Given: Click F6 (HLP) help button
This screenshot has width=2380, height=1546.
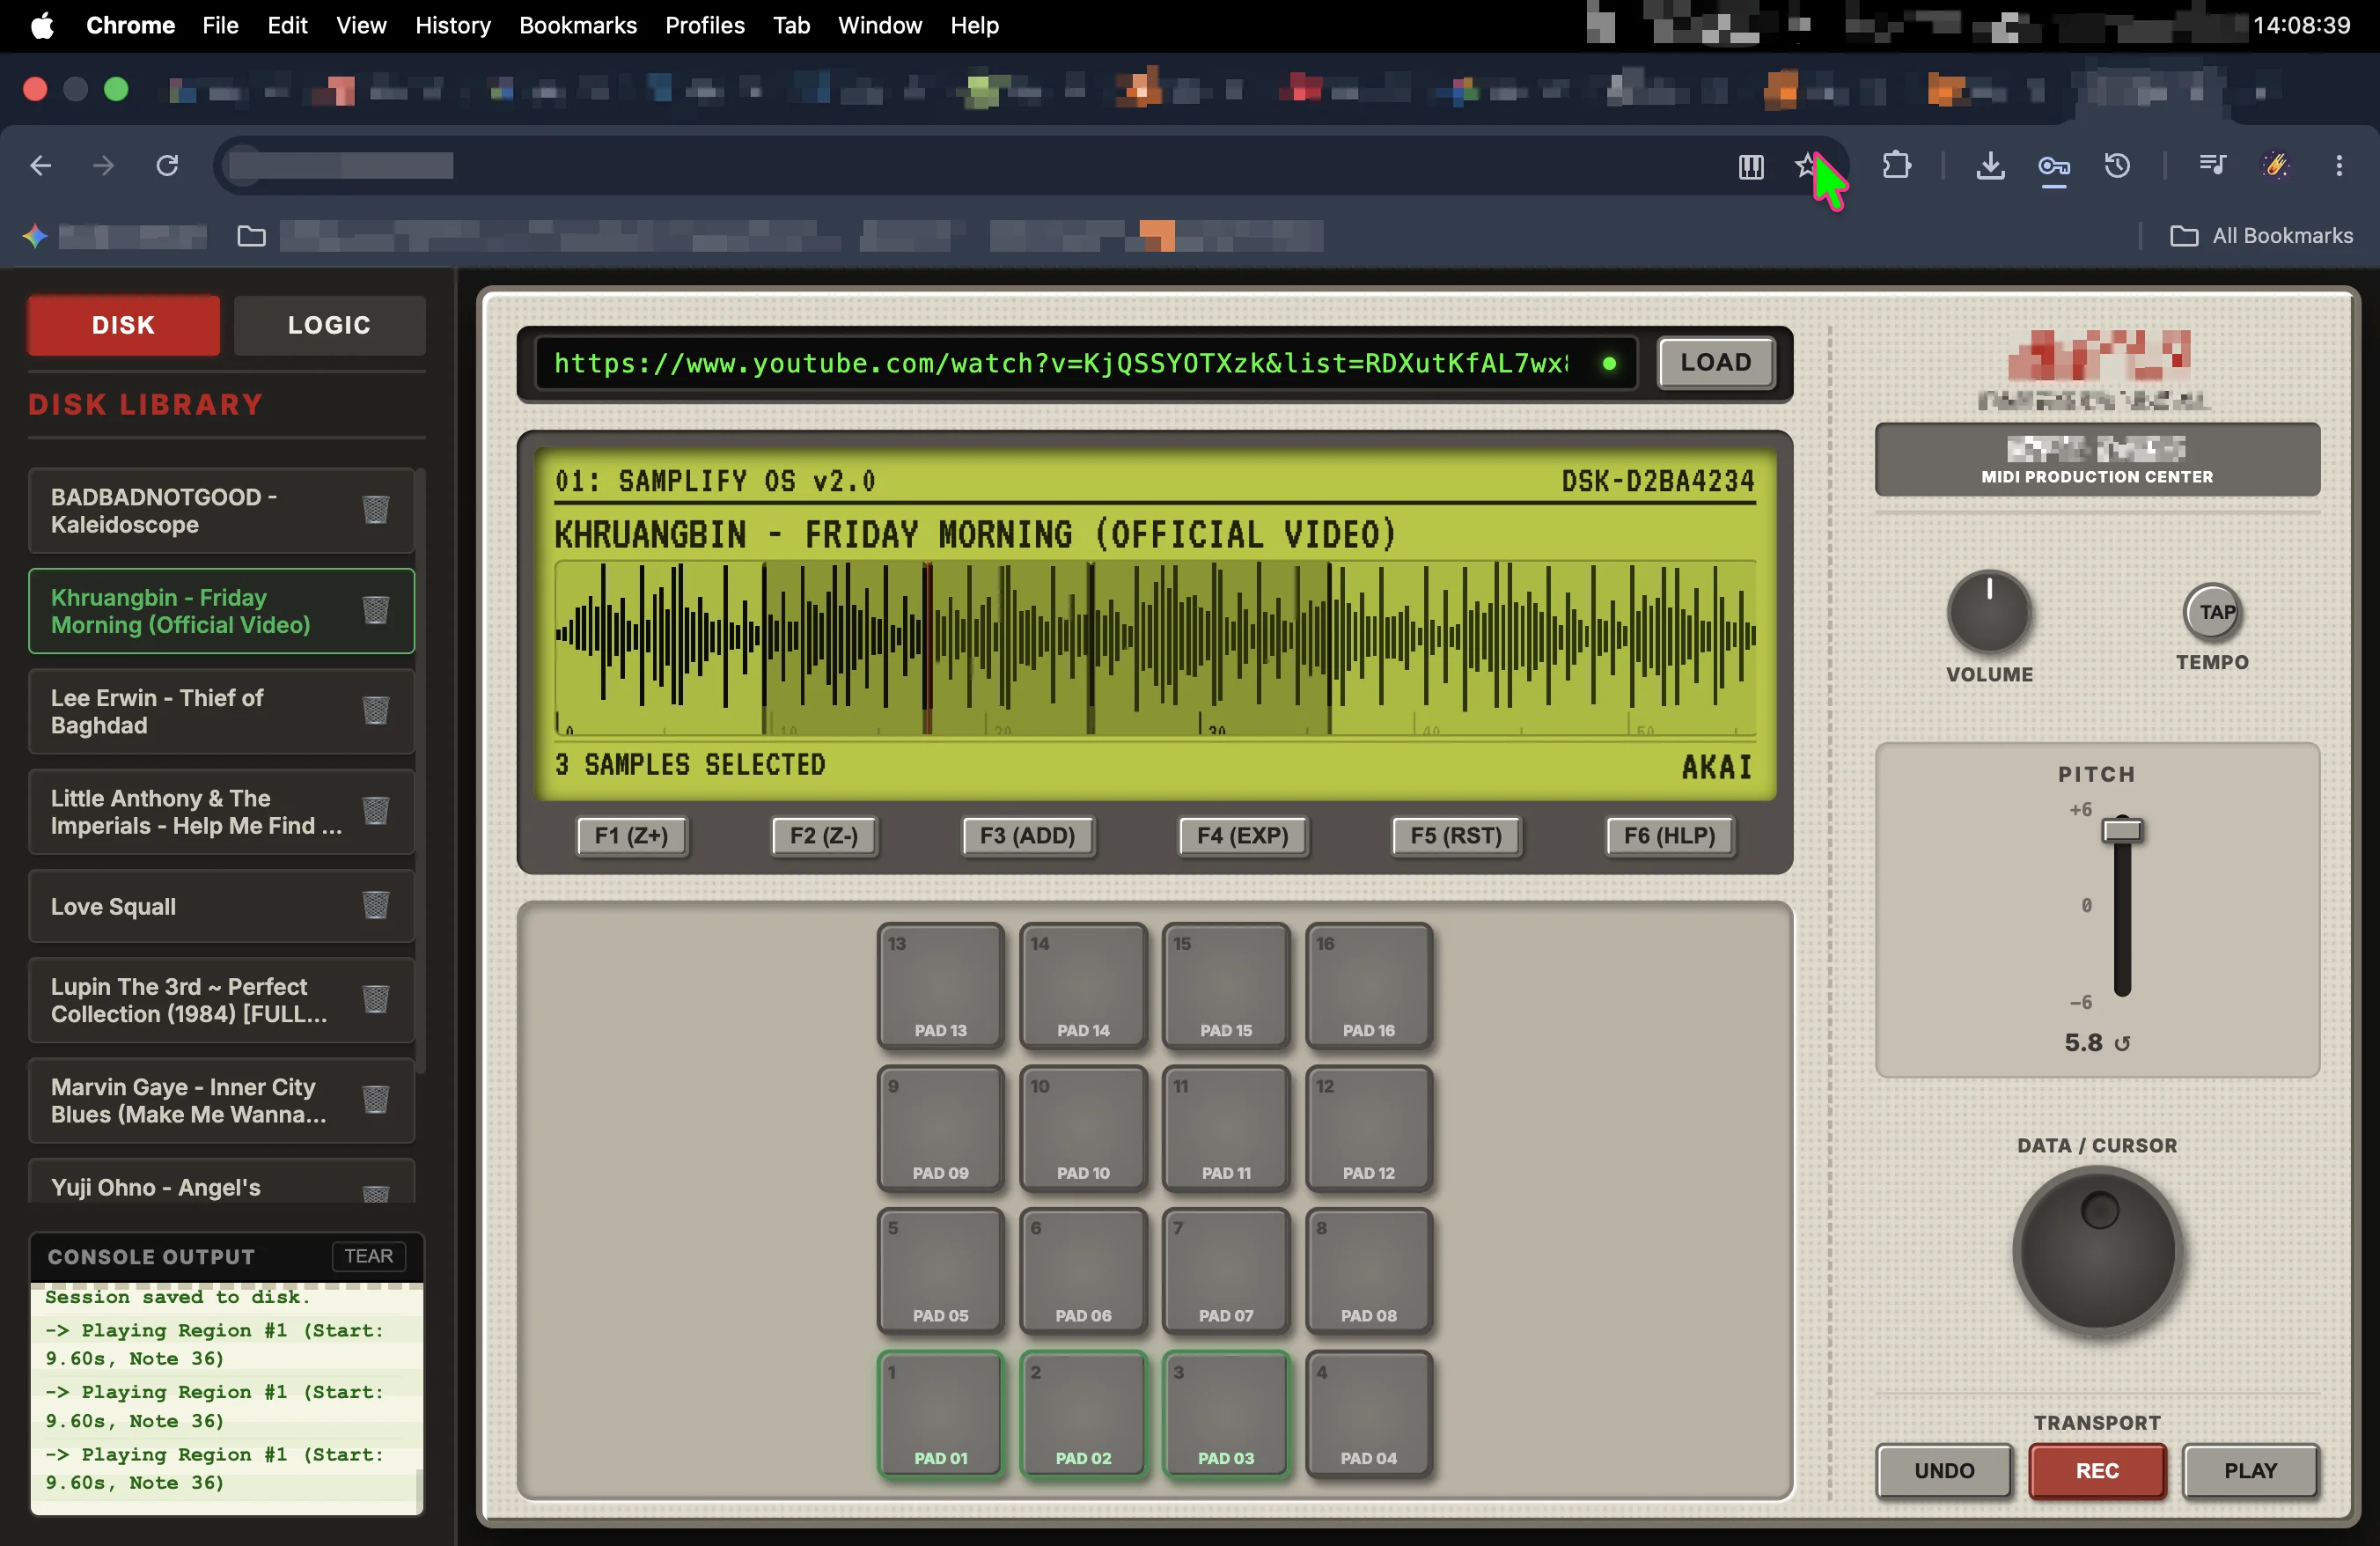Looking at the screenshot, I should [x=1669, y=836].
